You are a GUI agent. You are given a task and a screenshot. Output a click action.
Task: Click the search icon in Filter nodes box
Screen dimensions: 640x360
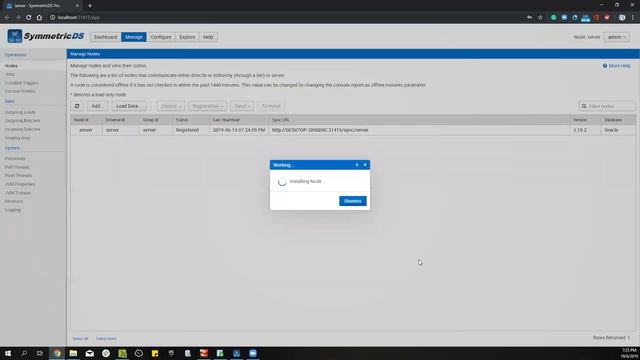click(x=584, y=106)
